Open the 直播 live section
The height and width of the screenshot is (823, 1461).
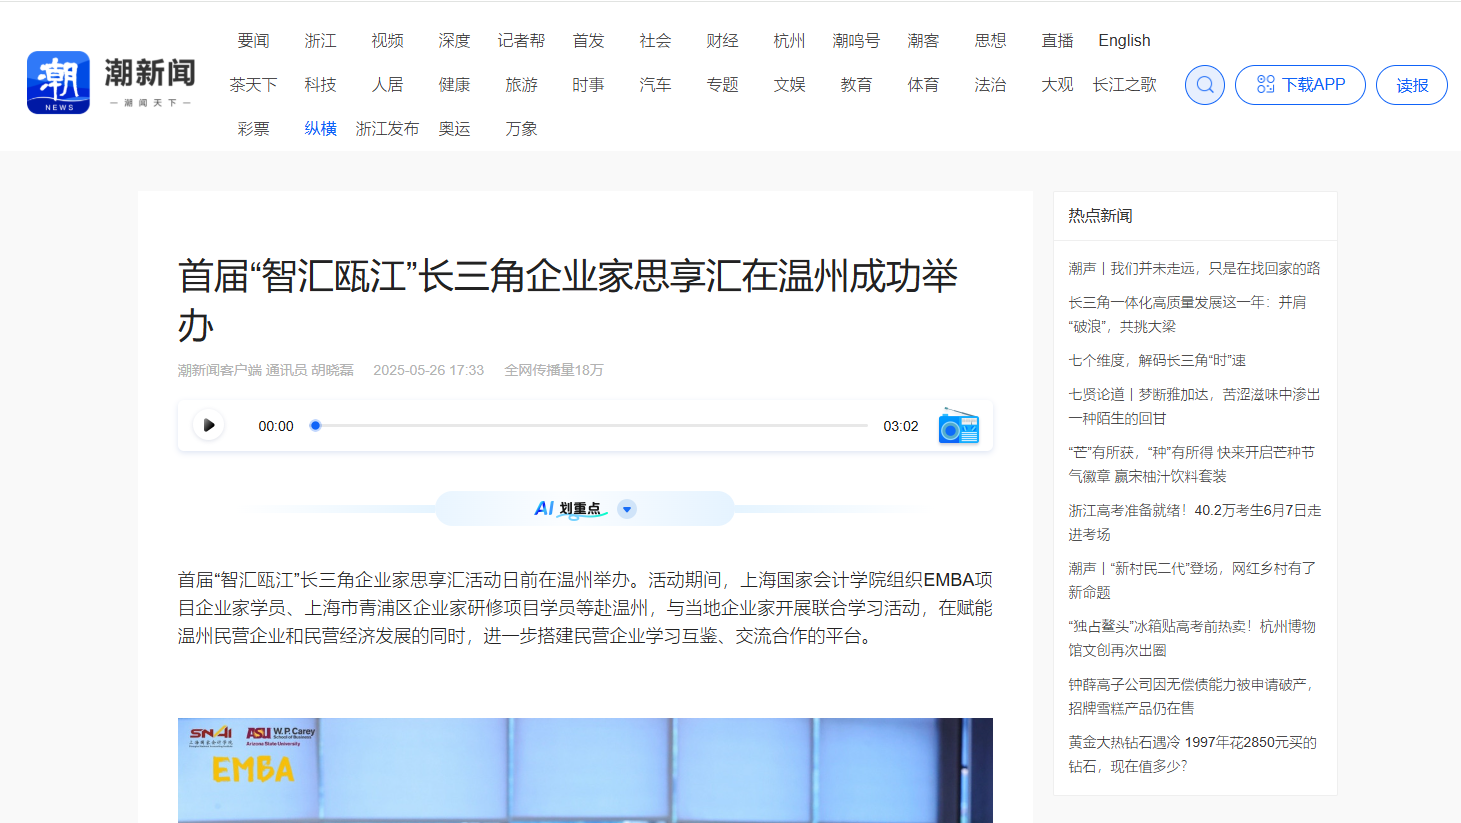pos(1057,41)
